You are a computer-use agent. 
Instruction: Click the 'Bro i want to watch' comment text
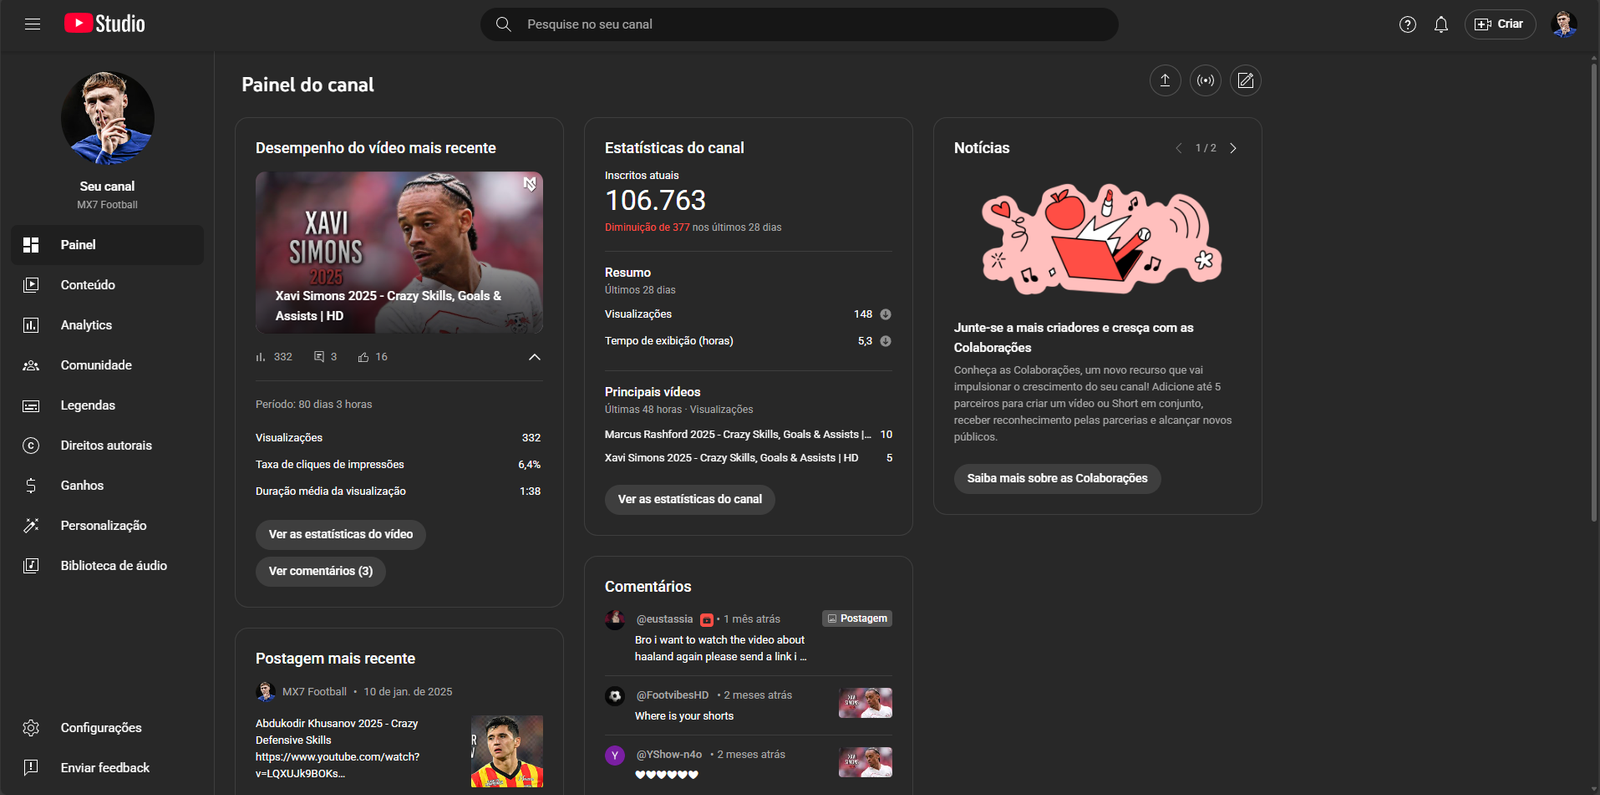(720, 648)
